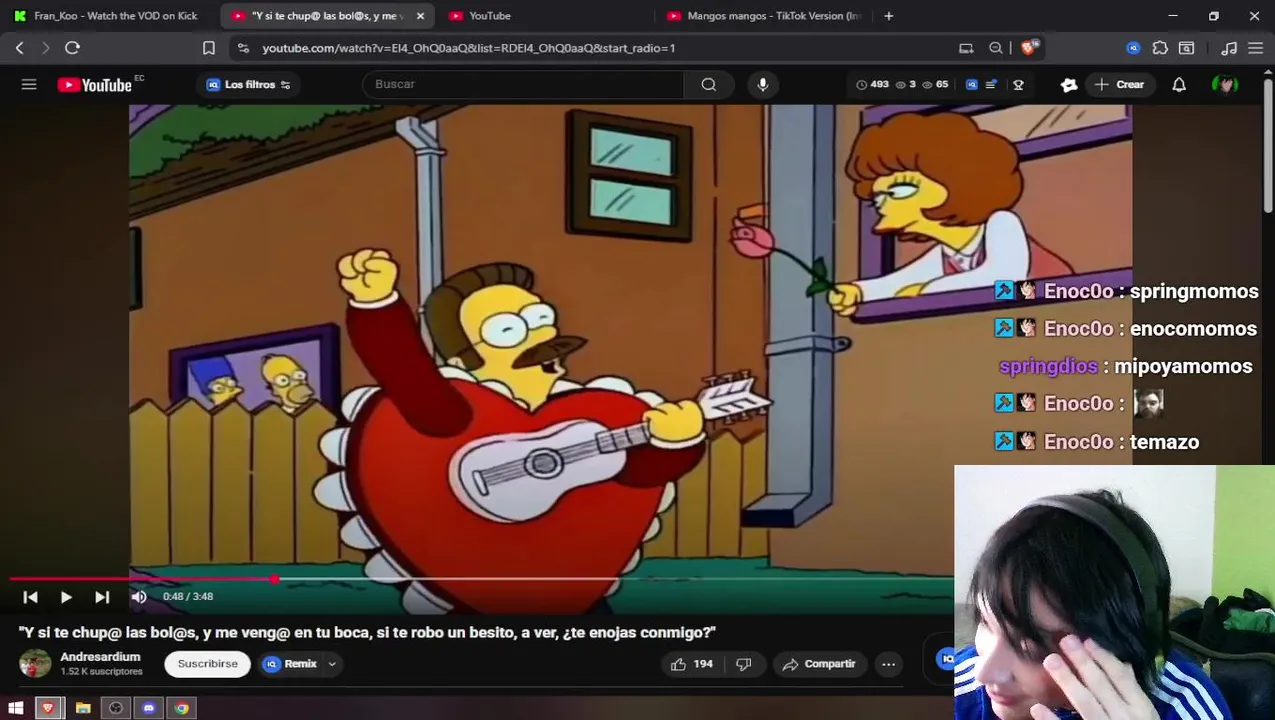The height and width of the screenshot is (720, 1275).
Task: Open the list icon next to IQ badge
Action: [991, 85]
